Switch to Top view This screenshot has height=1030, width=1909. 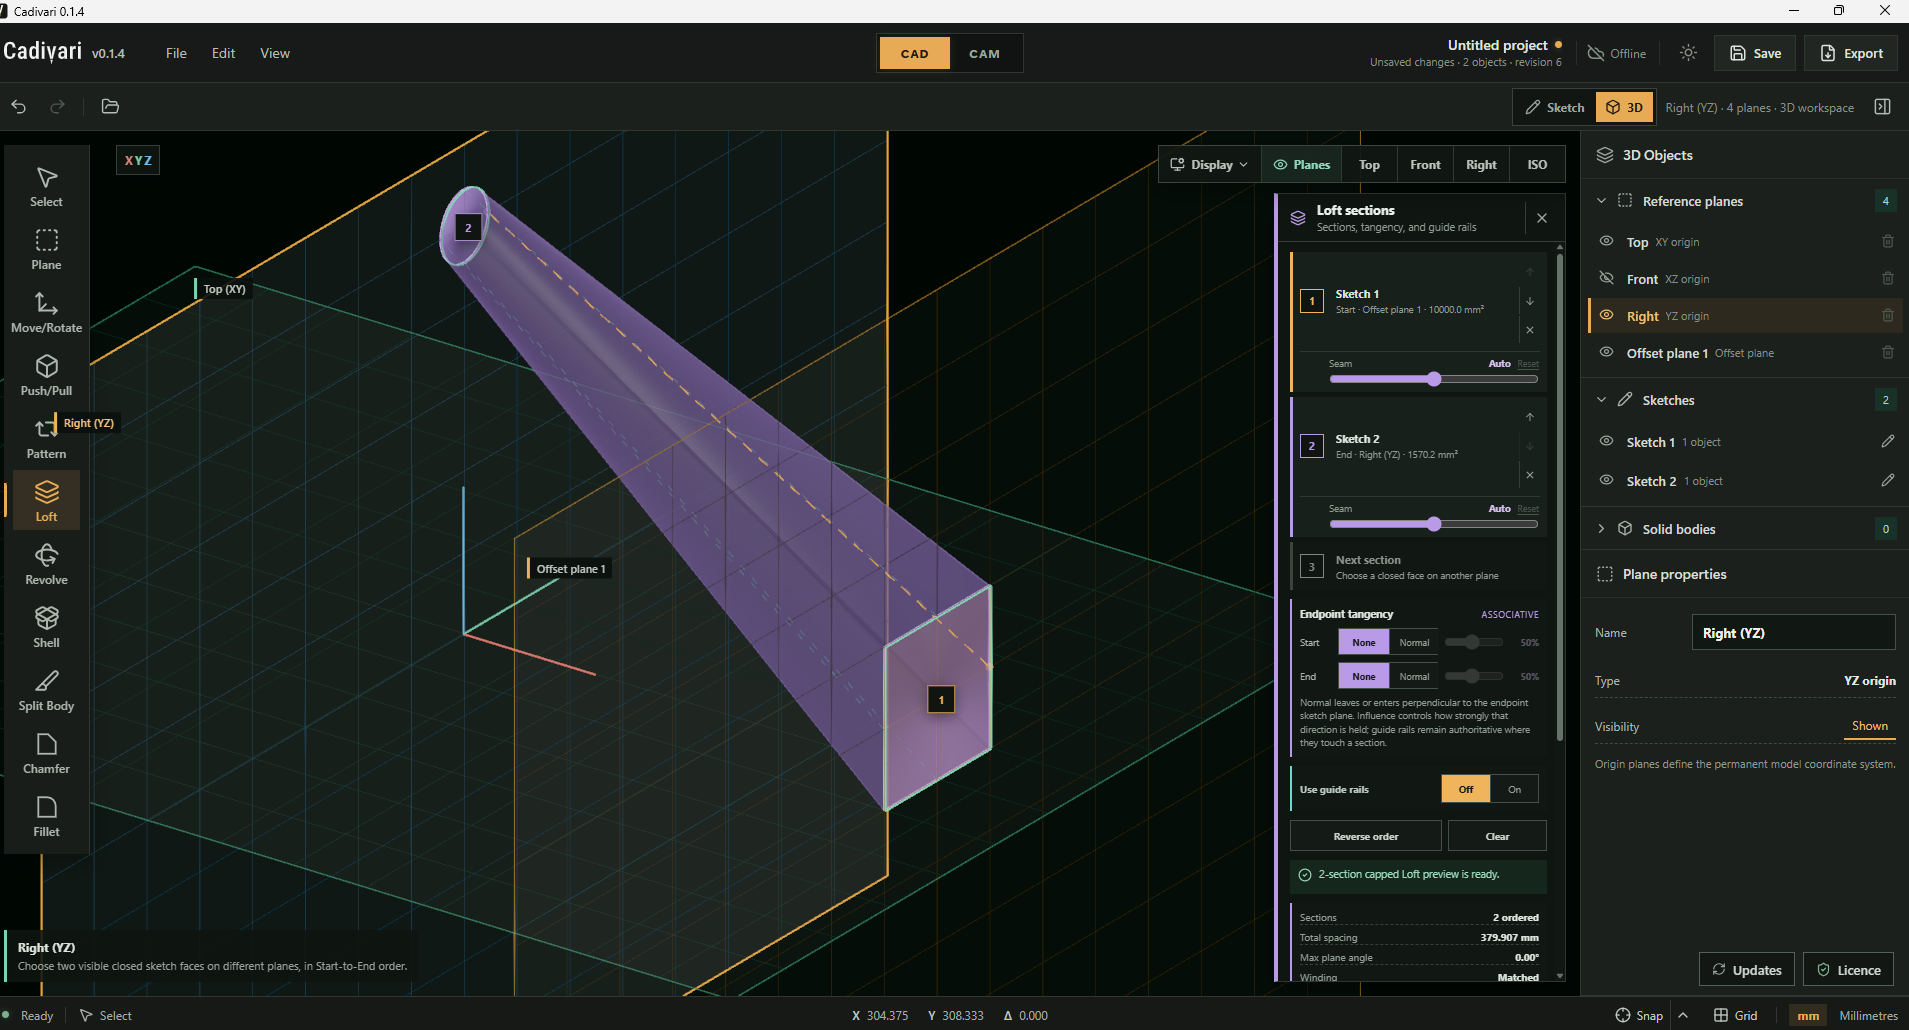1369,165
